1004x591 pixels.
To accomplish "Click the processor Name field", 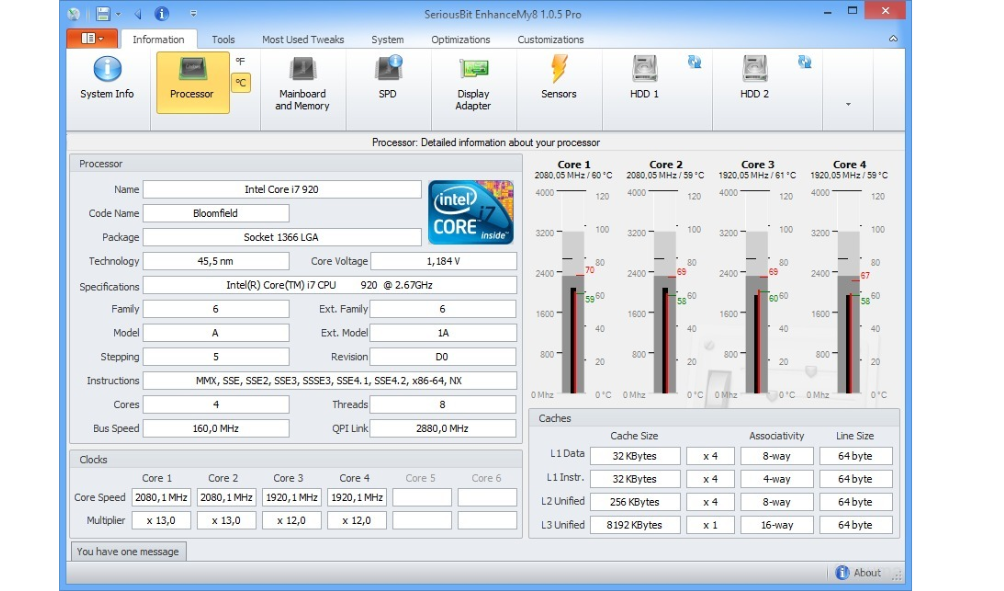I will [x=281, y=189].
